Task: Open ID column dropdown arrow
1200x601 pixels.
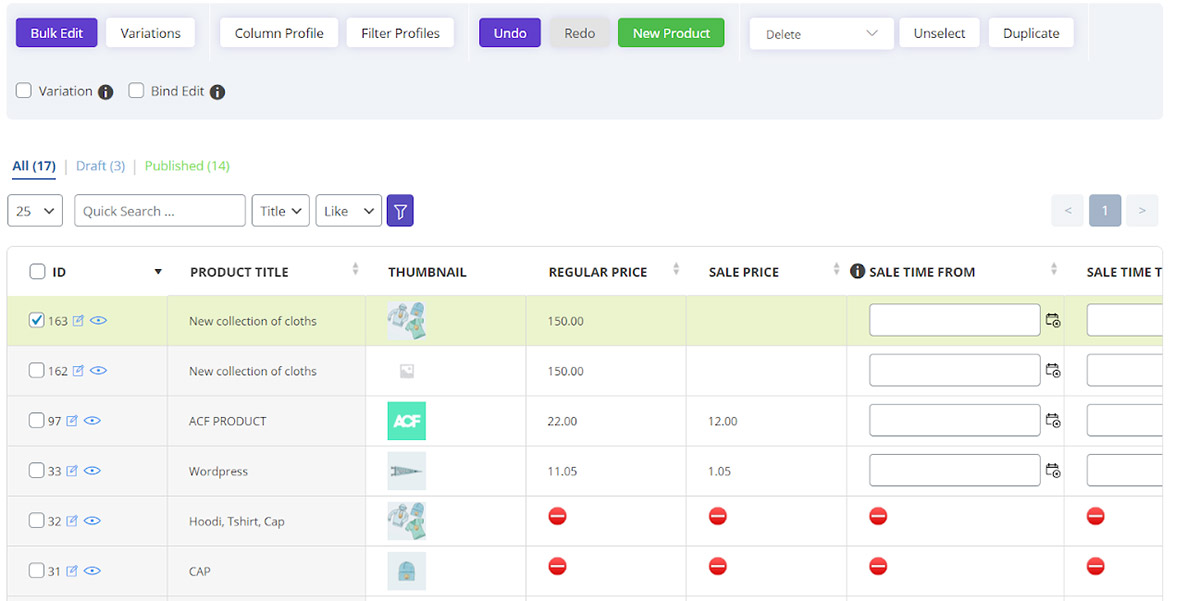Action: (158, 272)
